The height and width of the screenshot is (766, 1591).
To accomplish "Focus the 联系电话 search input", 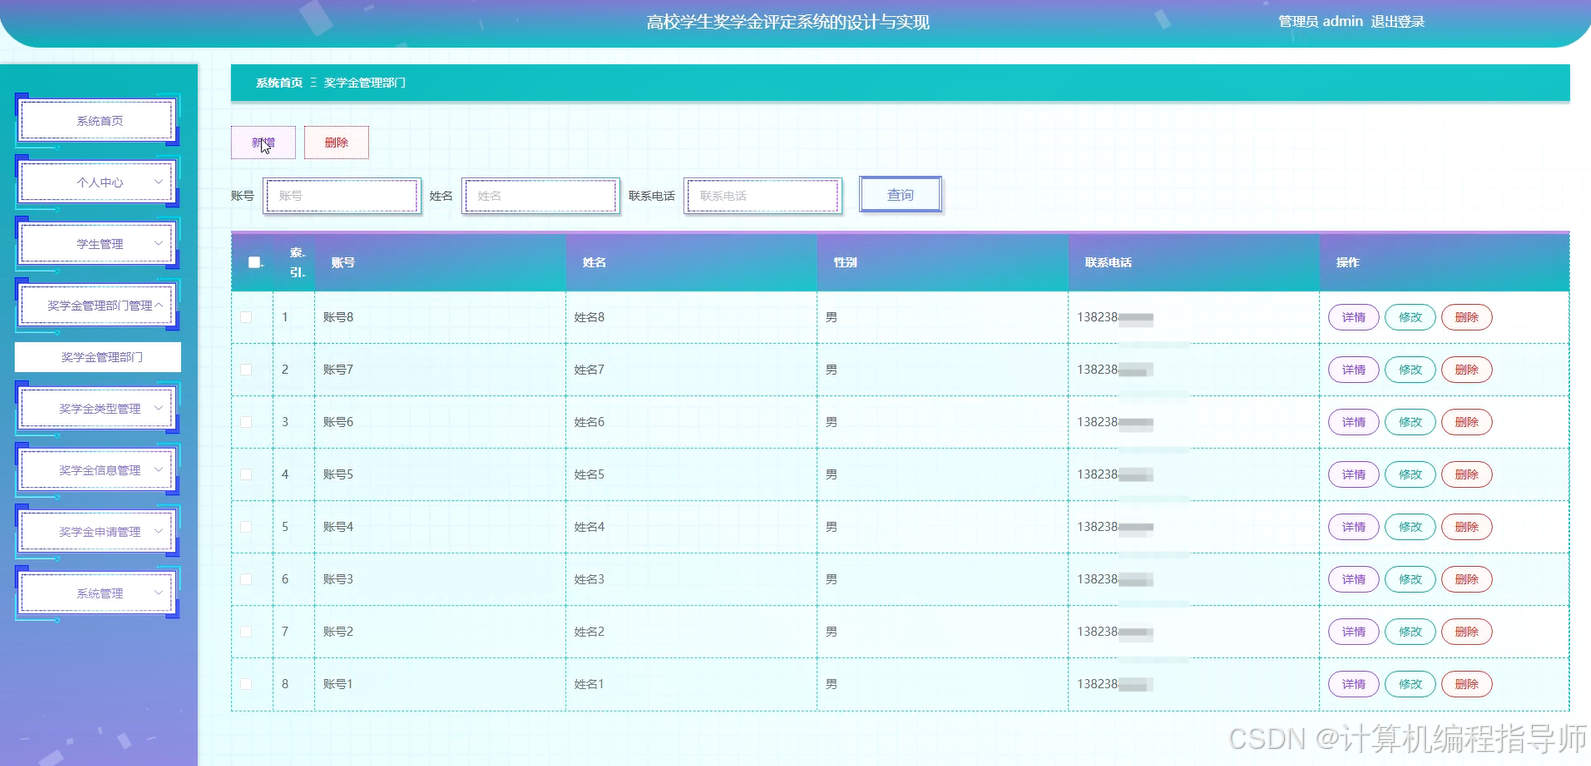I will click(763, 196).
